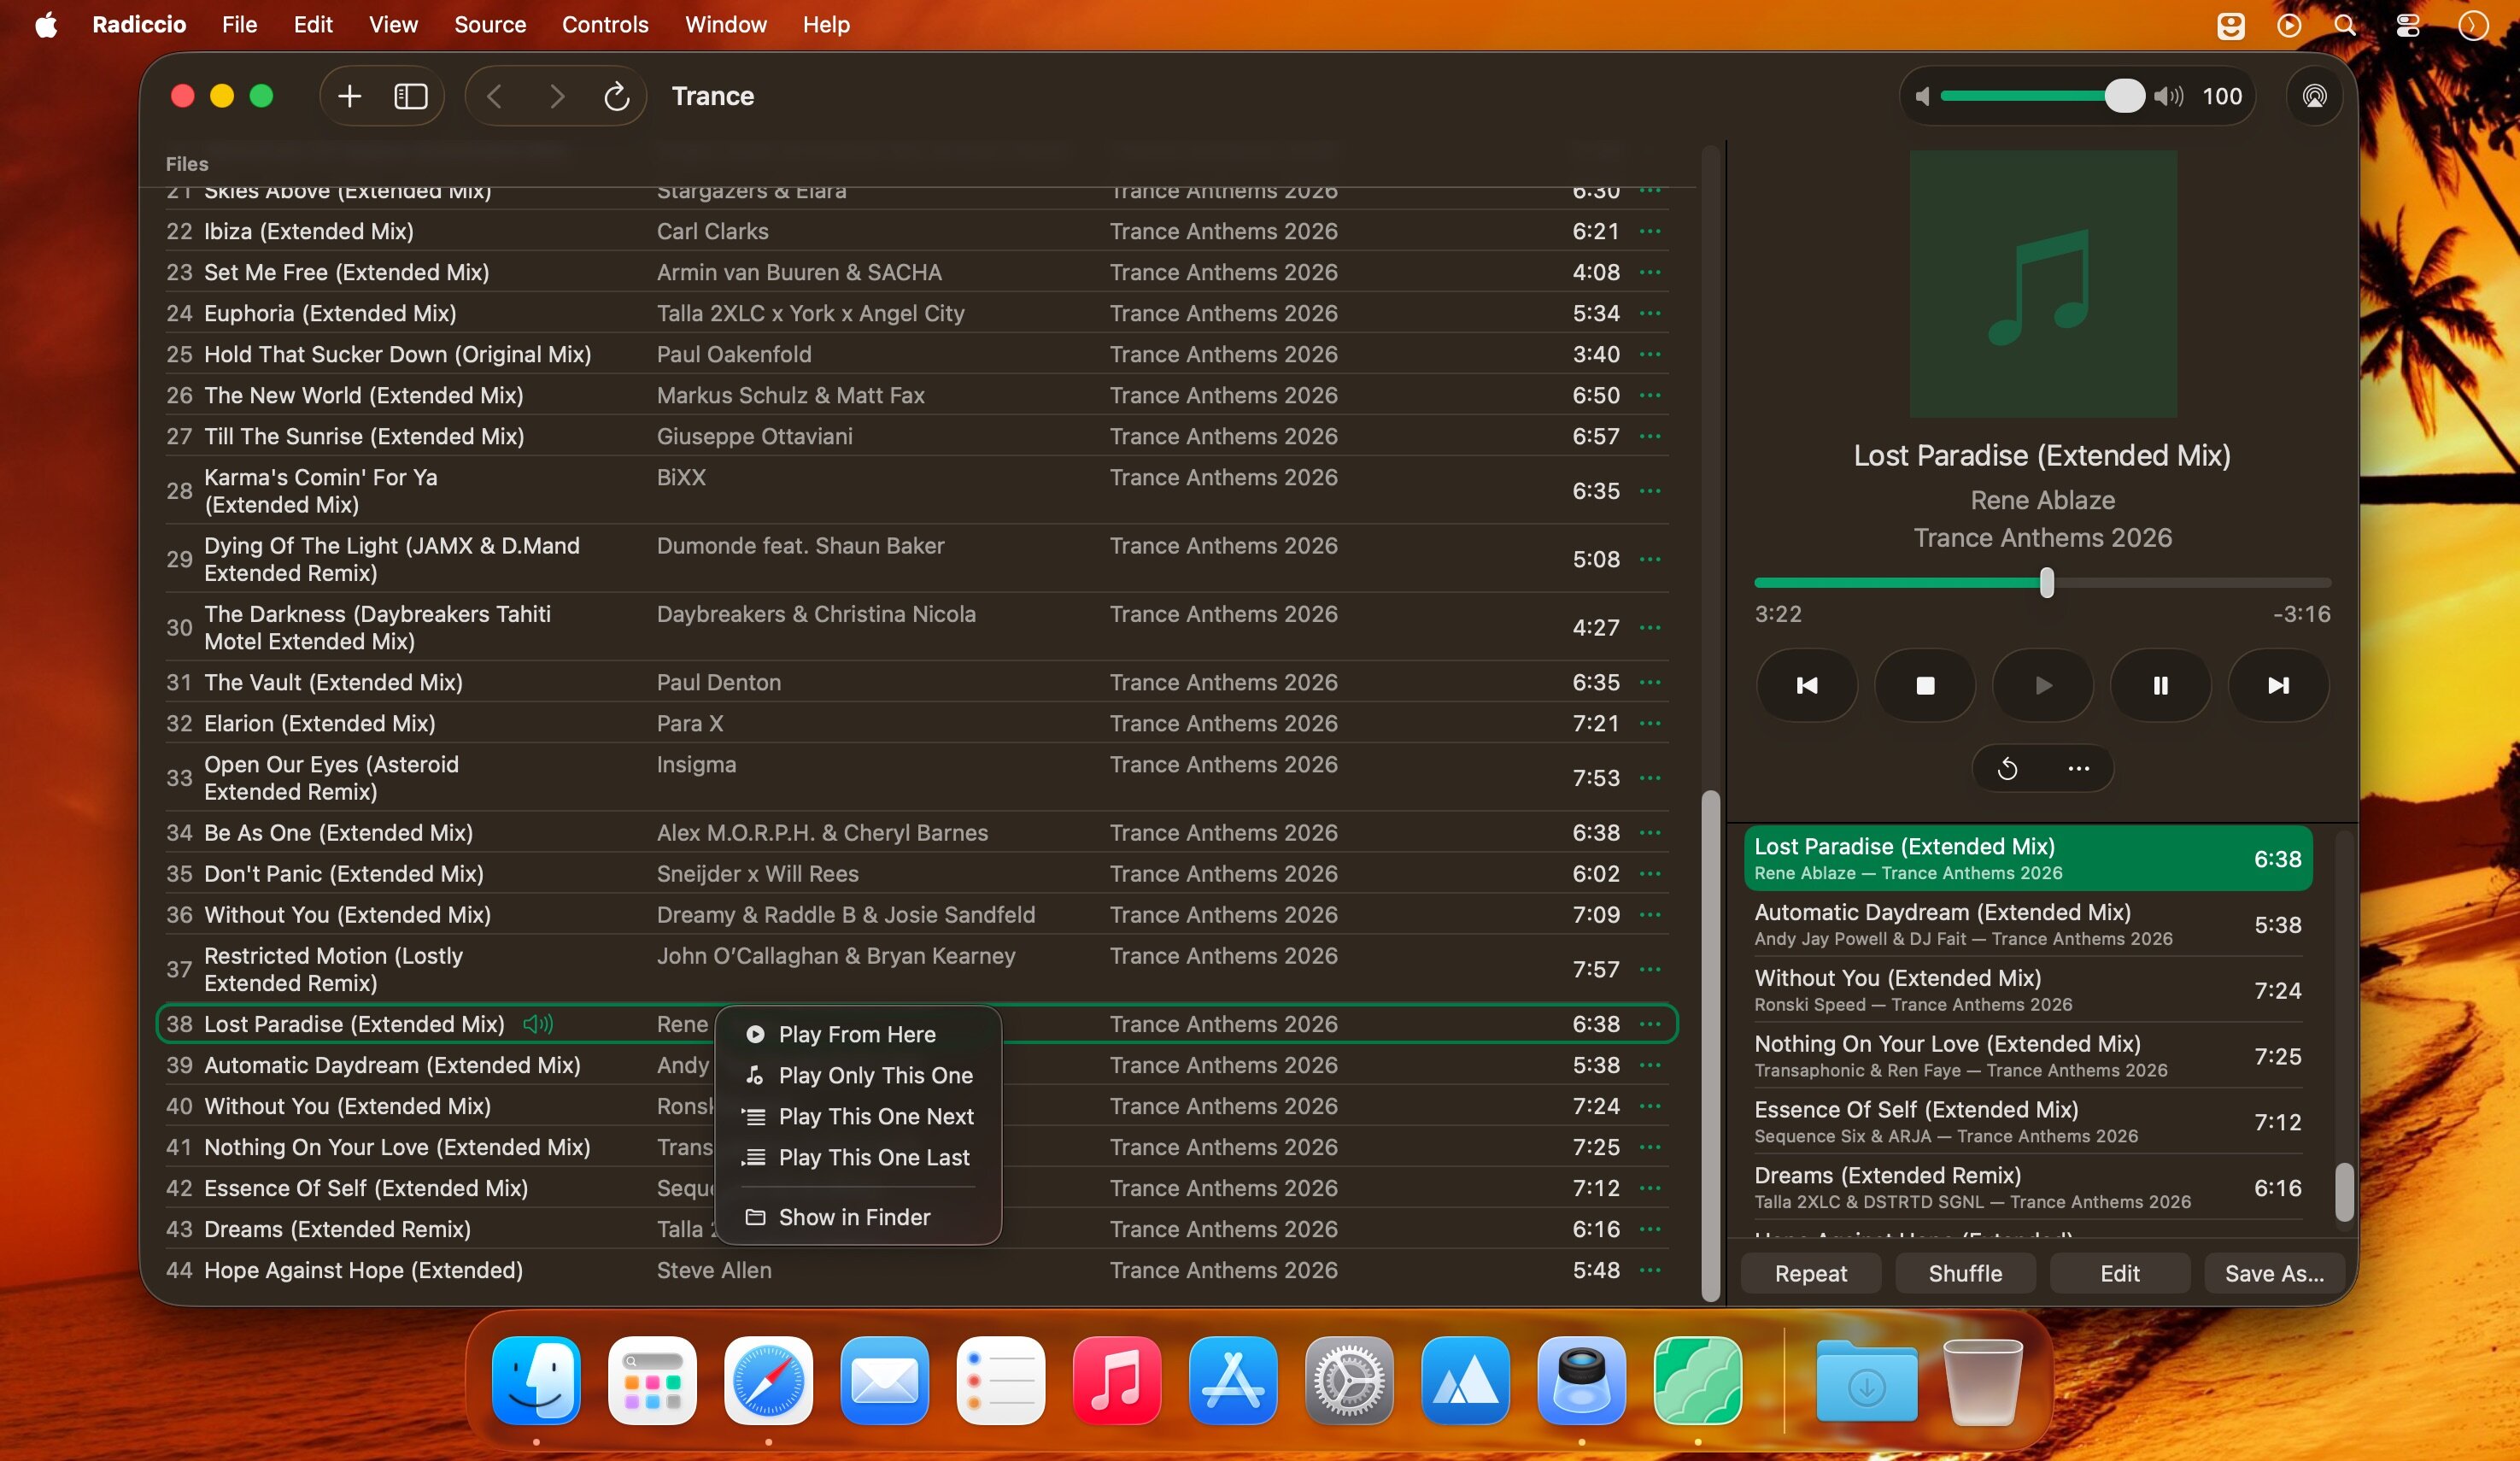Select Nothing On Your Love in the queue

[2028, 1056]
